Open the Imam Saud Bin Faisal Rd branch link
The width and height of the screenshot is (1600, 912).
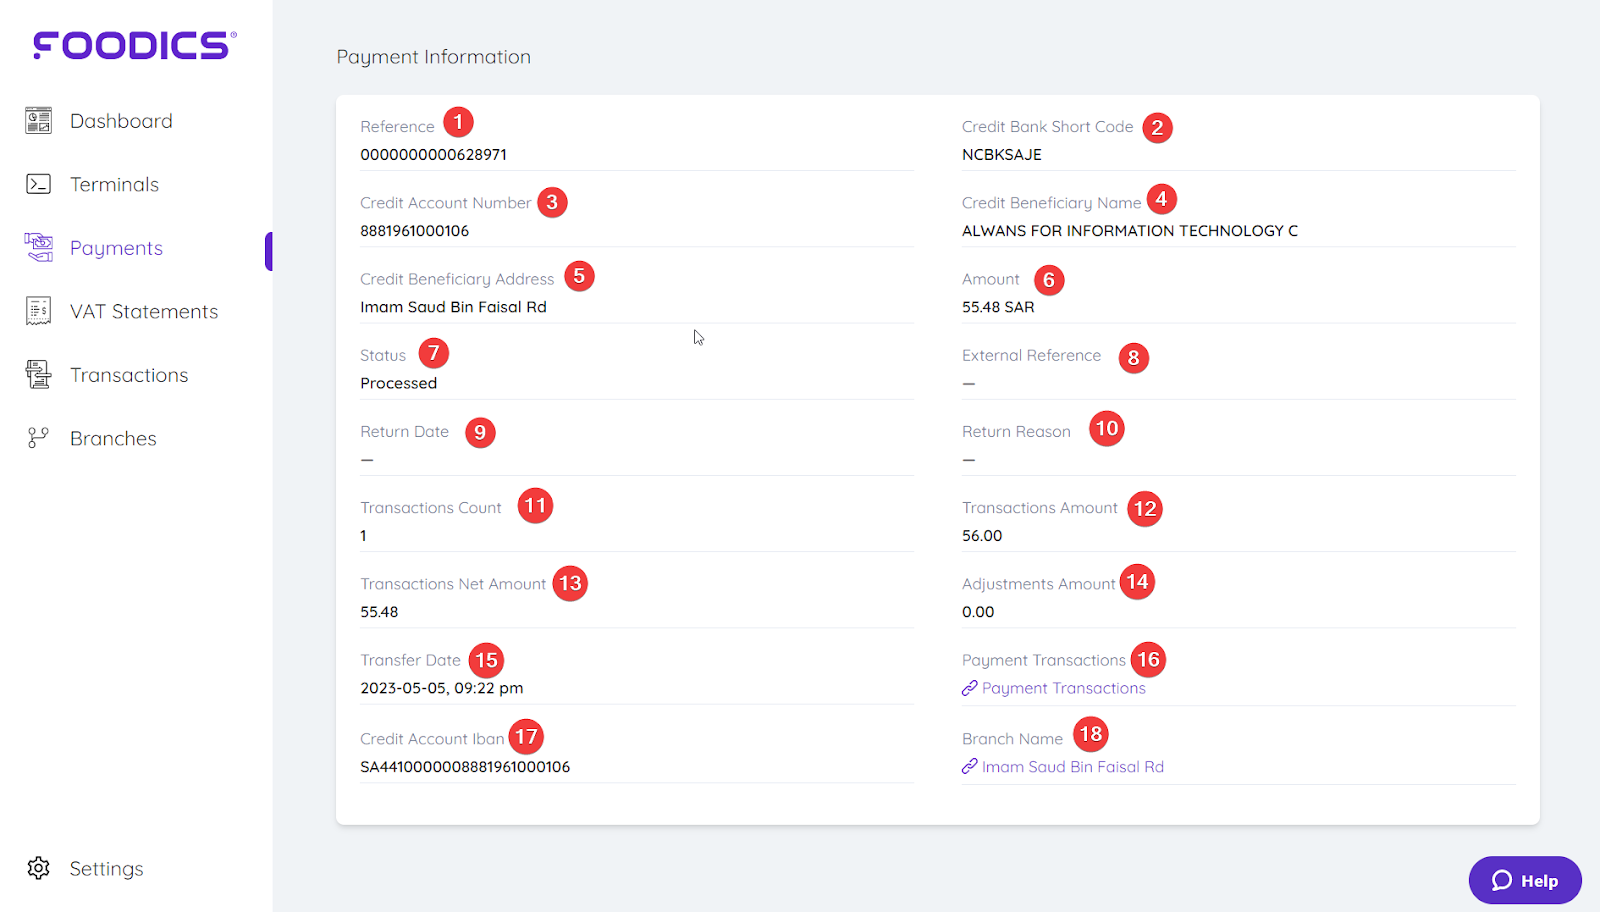coord(1073,767)
